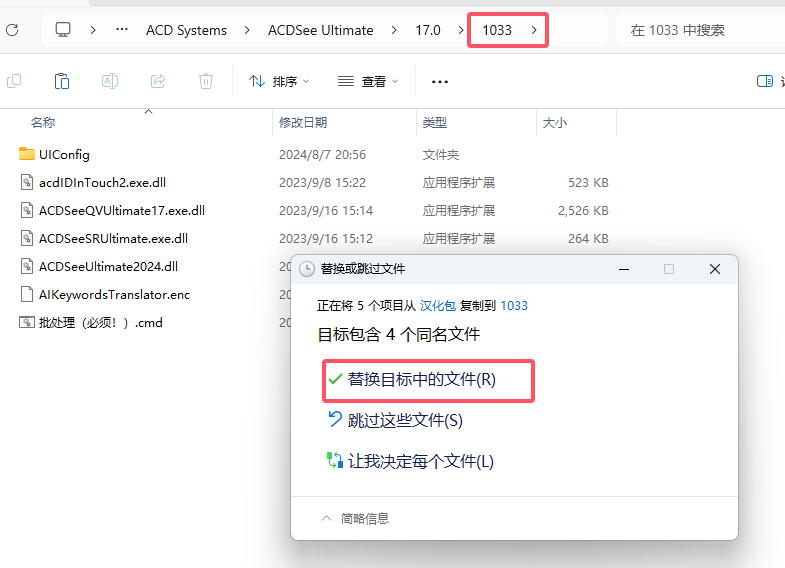The image size is (785, 568).
Task: Sort by 名称 column header
Action: tap(43, 123)
